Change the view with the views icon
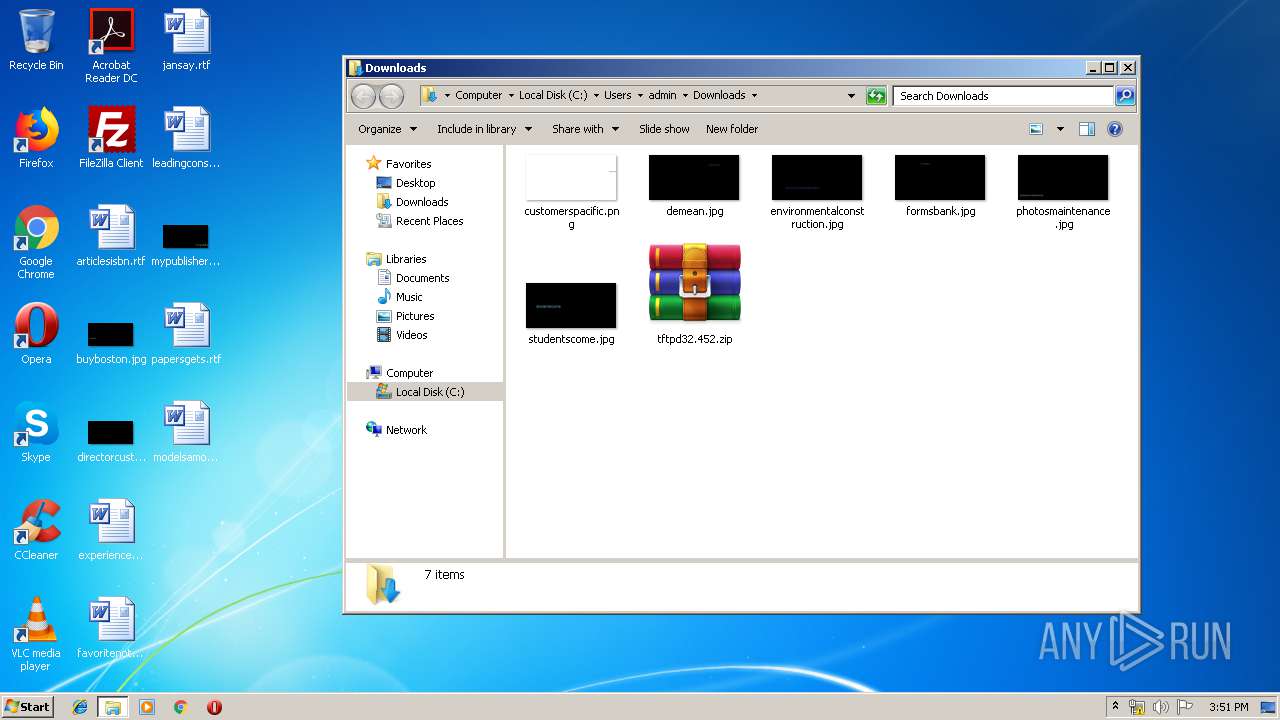 tap(1036, 129)
